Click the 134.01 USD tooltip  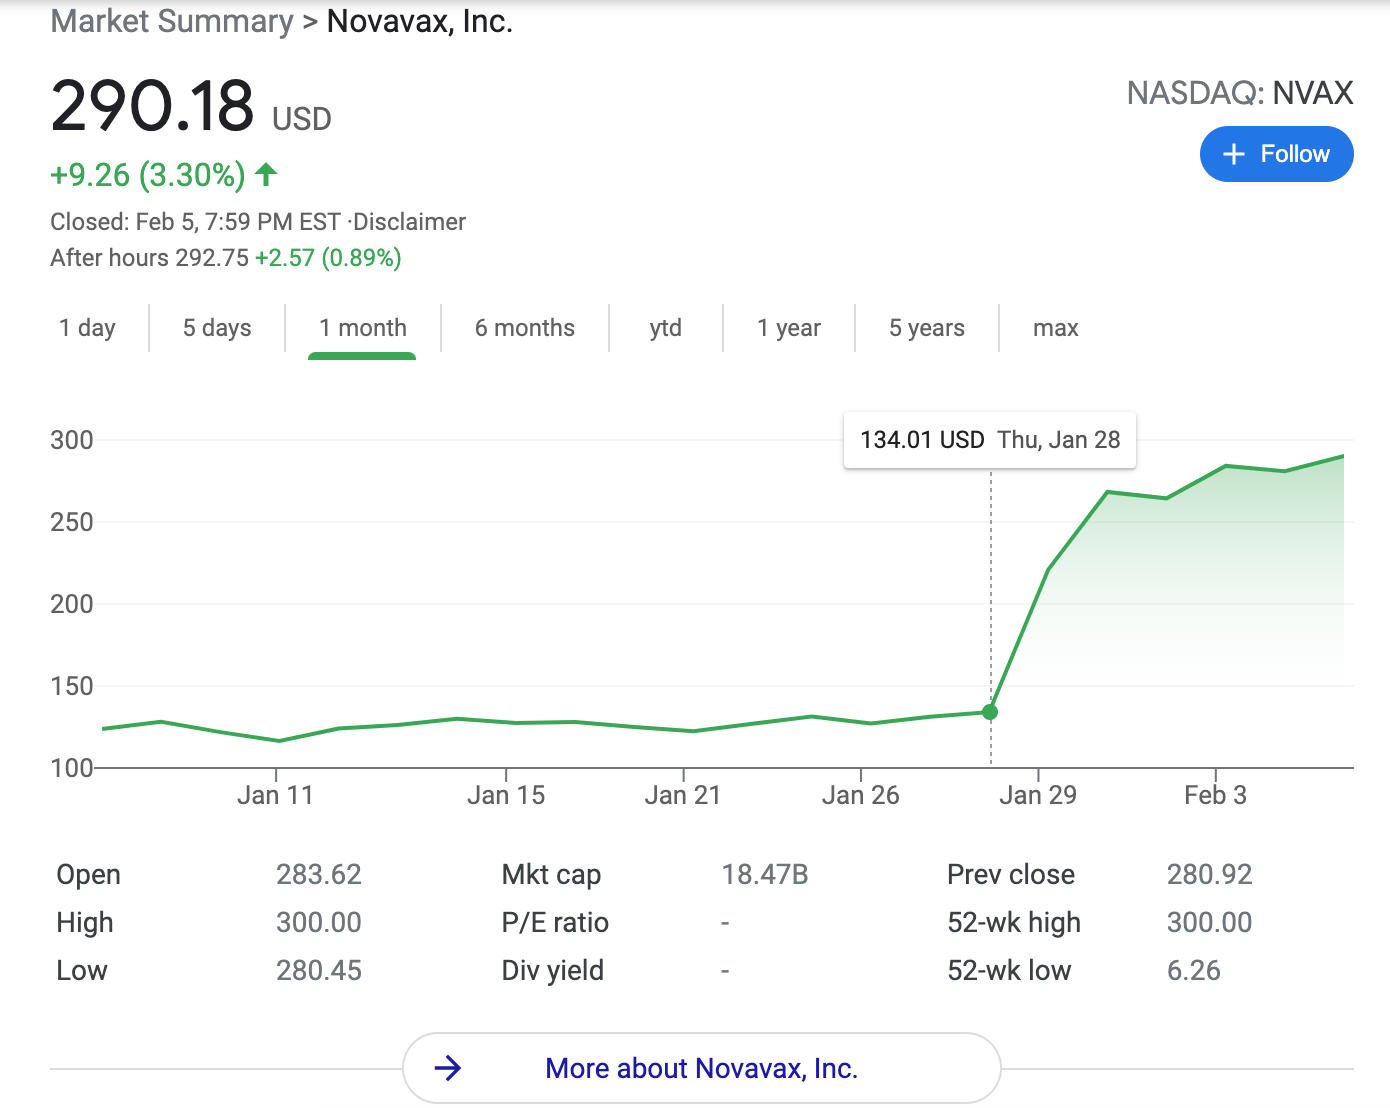coord(990,440)
